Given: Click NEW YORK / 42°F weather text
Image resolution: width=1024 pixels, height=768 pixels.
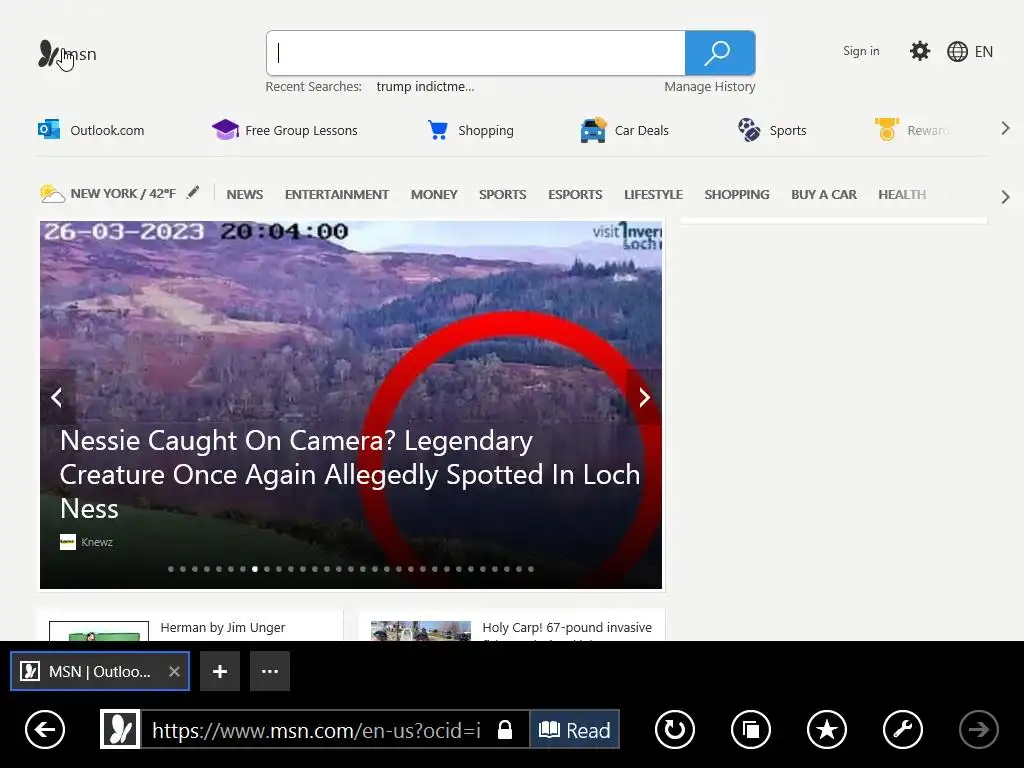Looking at the screenshot, I should pos(123,193).
